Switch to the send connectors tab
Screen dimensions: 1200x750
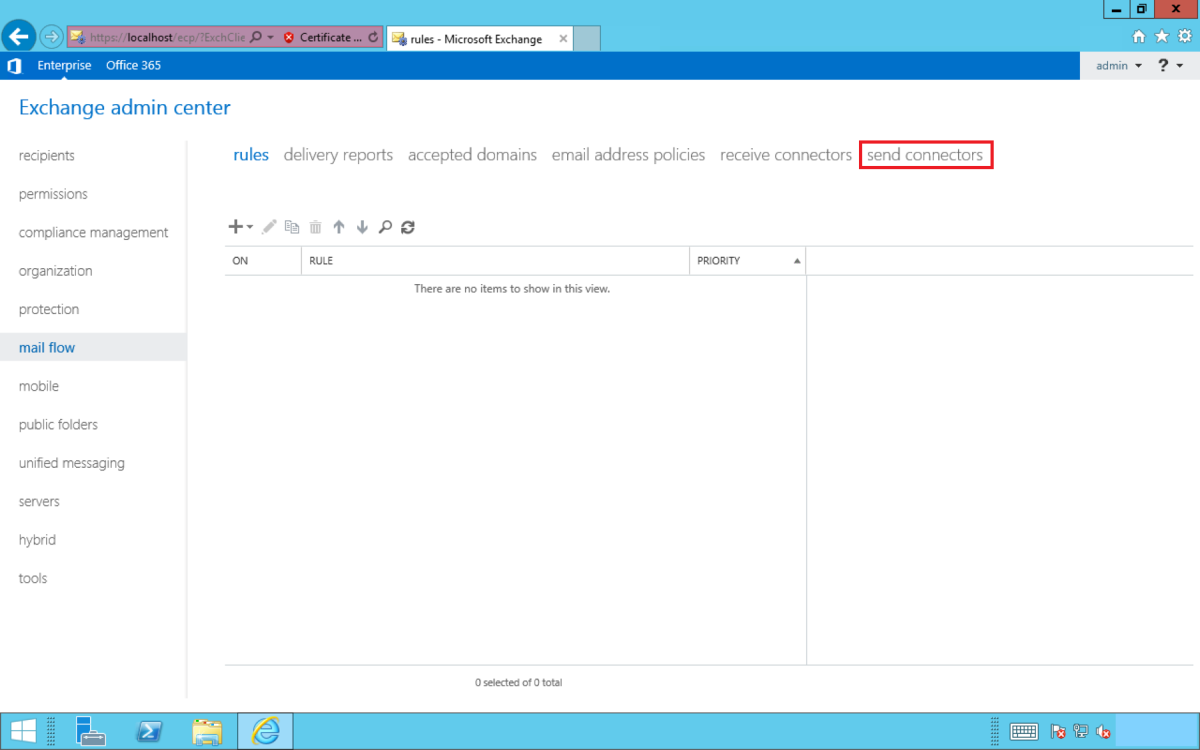point(925,154)
